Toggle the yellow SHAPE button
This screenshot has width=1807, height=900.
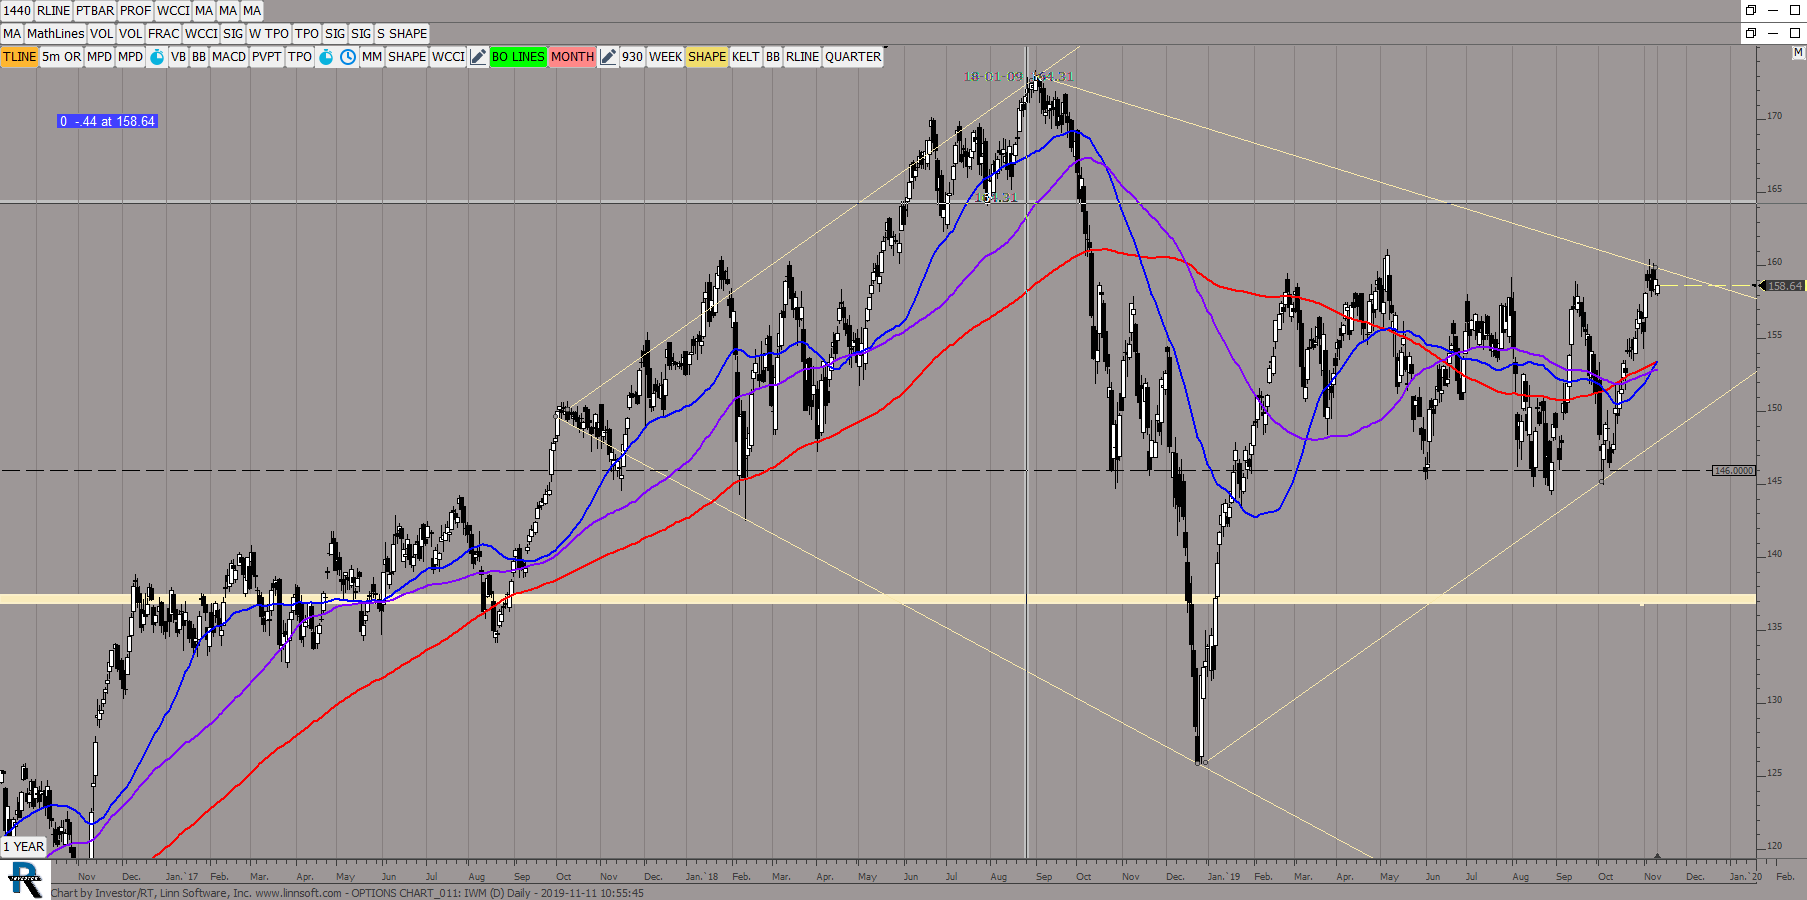(x=707, y=57)
